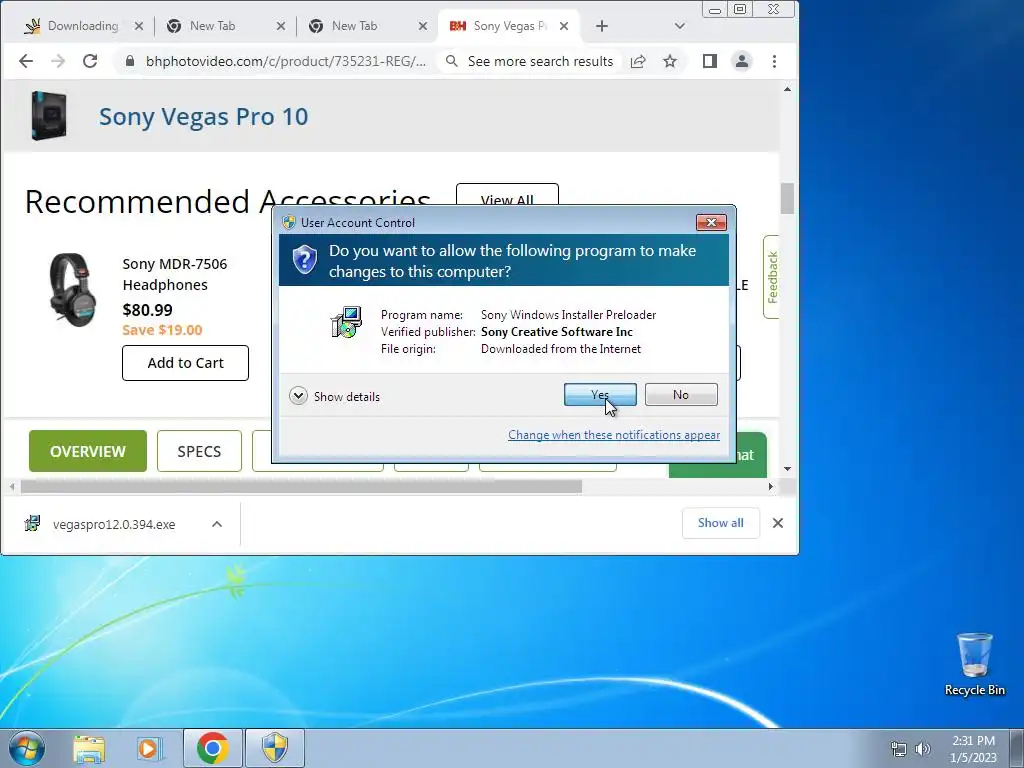Image resolution: width=1024 pixels, height=768 pixels.
Task: Open a new Chrome tab with plus button
Action: 601,26
